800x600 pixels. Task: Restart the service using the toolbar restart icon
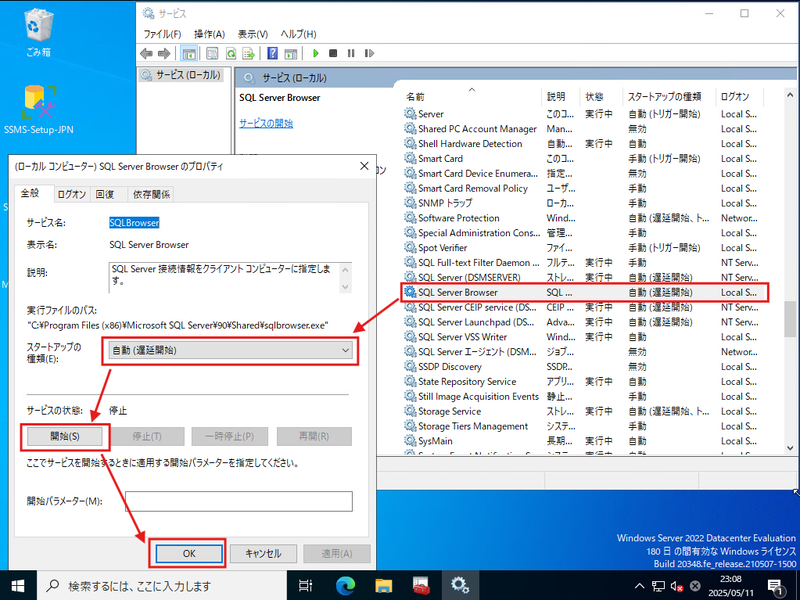pyautogui.click(x=369, y=53)
